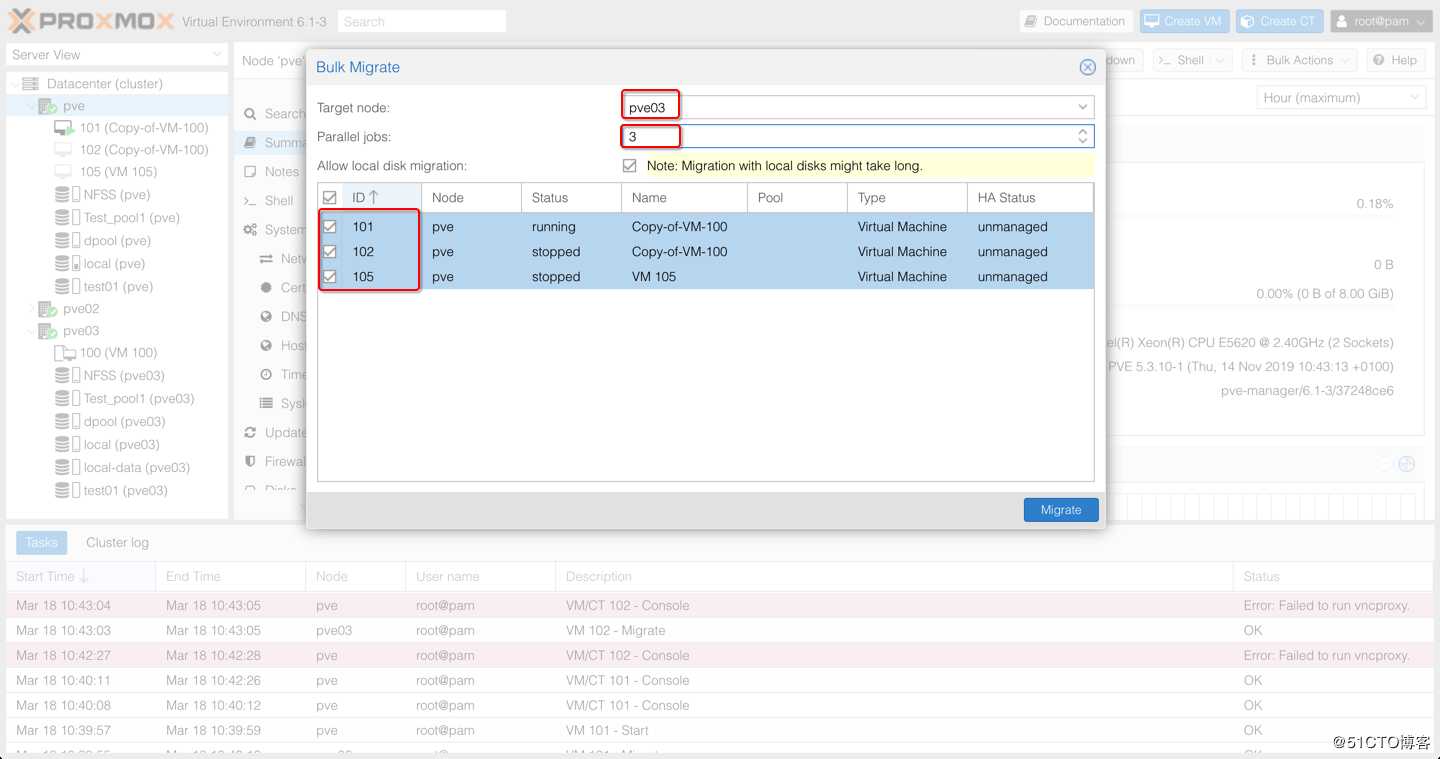Sort by the Pool column header

point(797,198)
